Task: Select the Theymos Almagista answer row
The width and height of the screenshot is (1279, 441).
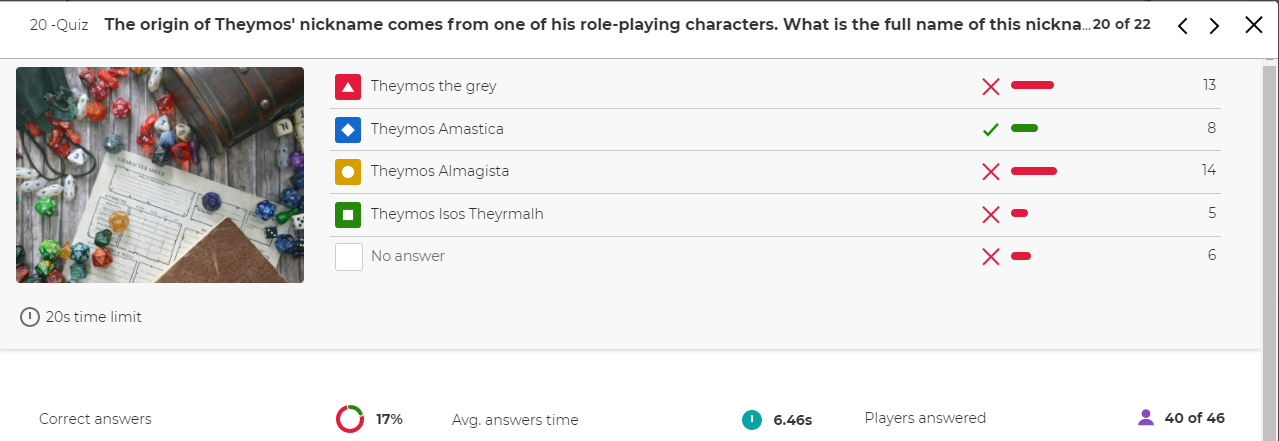Action: [775, 172]
